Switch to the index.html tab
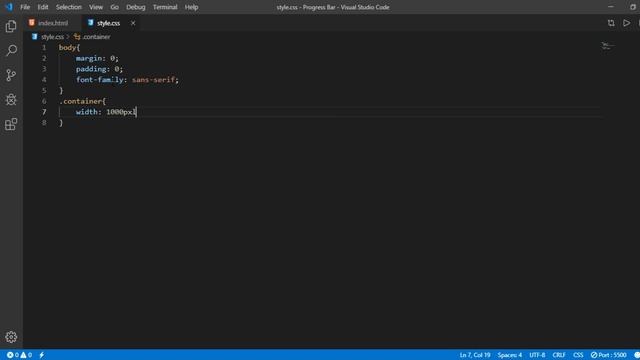Screen dimensions: 640x360 pyautogui.click(x=53, y=23)
